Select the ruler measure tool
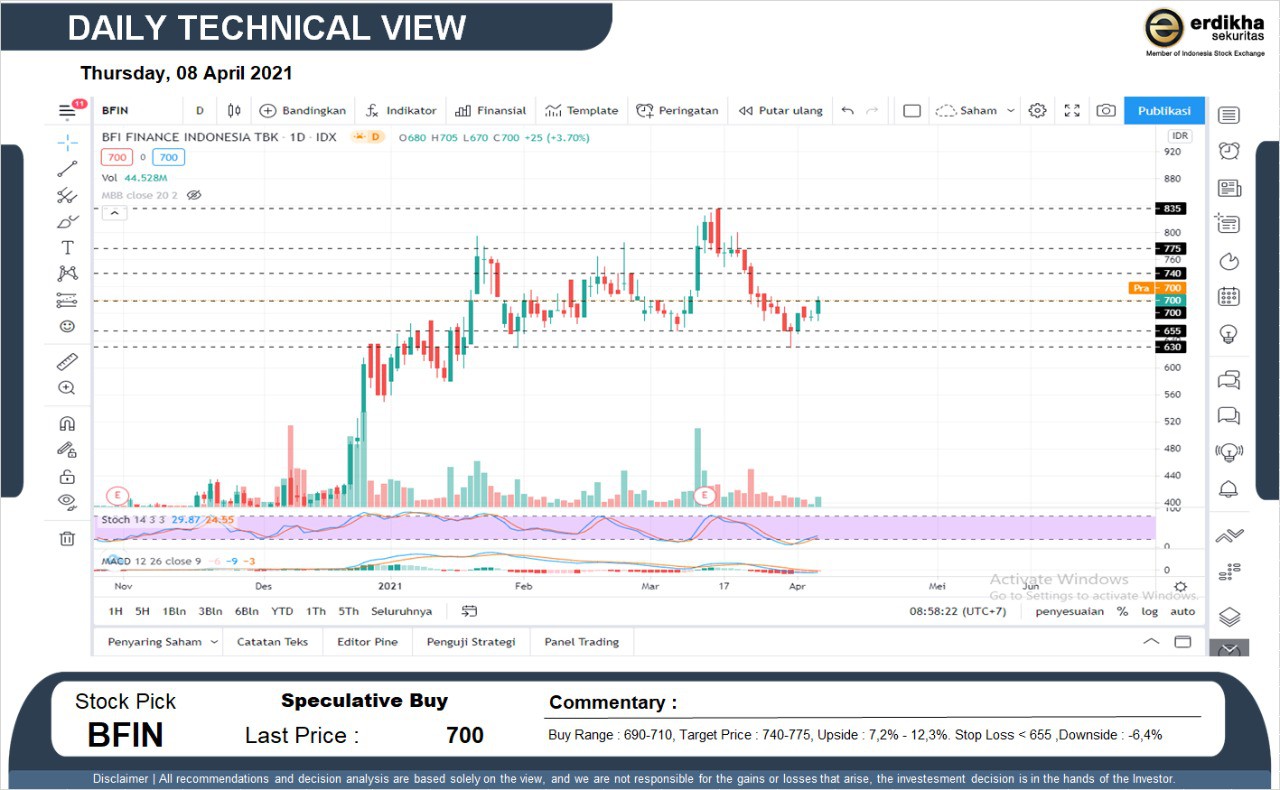 point(67,362)
